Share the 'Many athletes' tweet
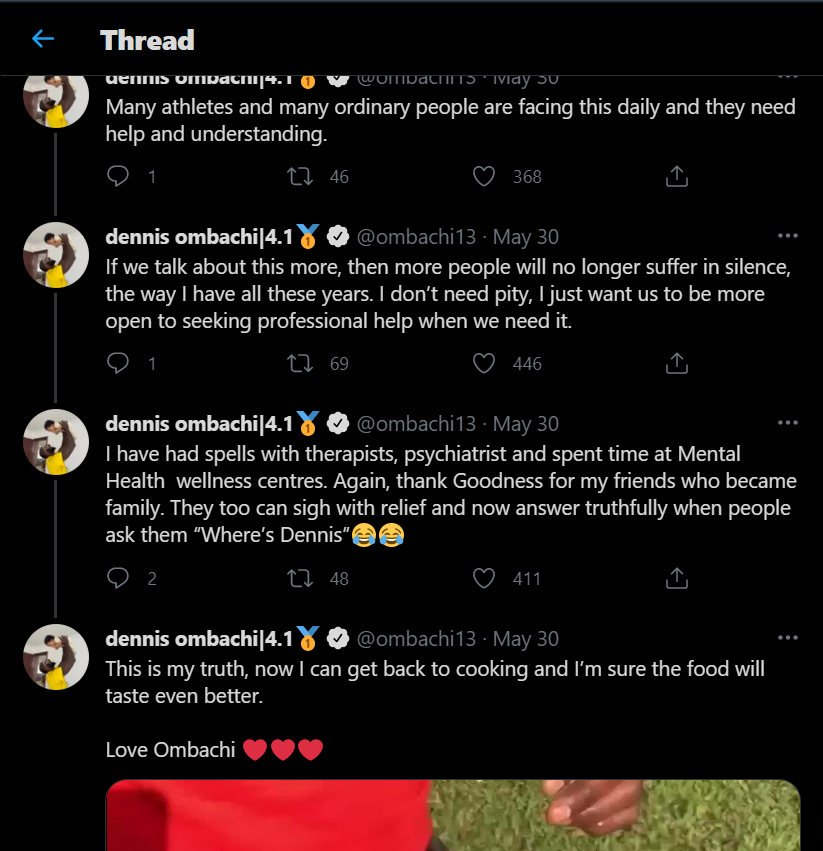Screen dimensions: 823x851 point(677,176)
